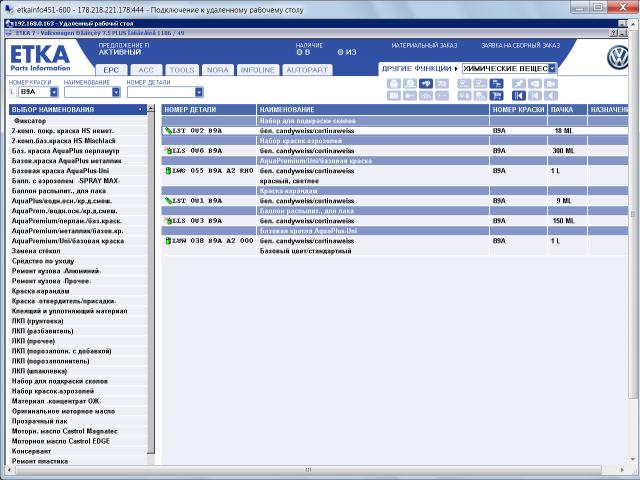Click the question mark help button in the ETKA title bar
Image resolution: width=640 pixels, height=480 pixels.
coord(614,33)
